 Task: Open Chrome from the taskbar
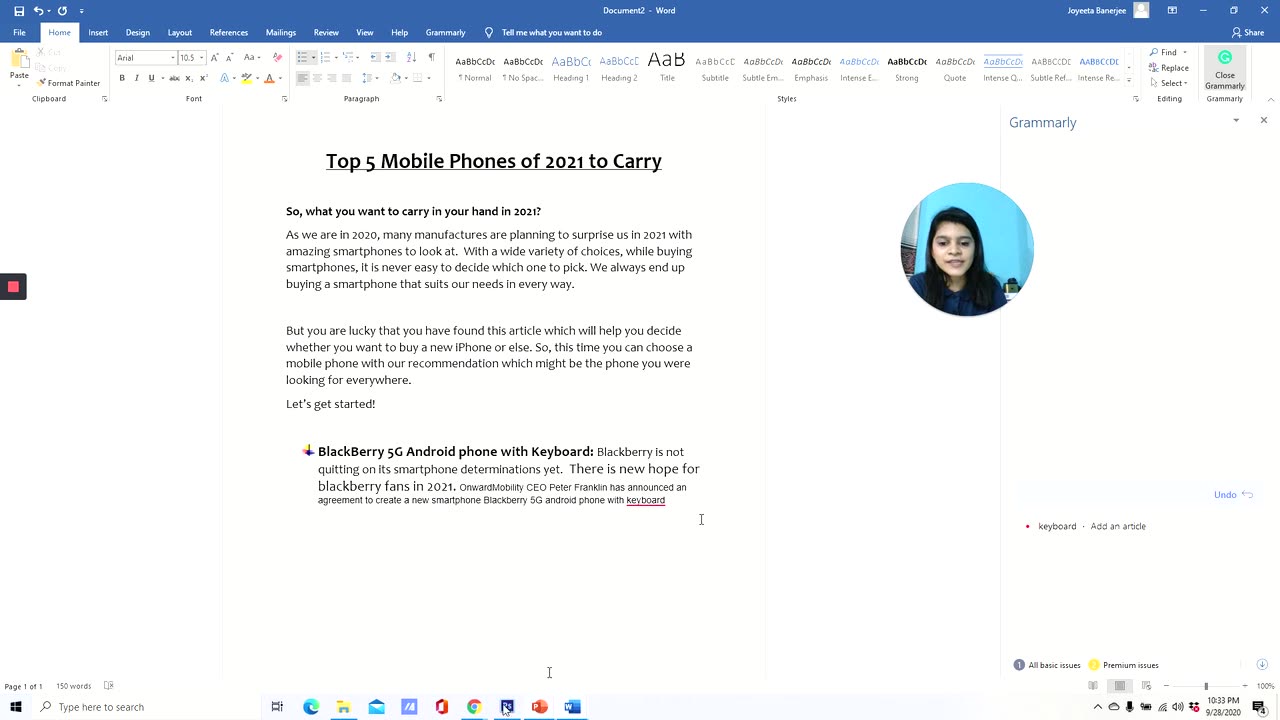(x=474, y=707)
